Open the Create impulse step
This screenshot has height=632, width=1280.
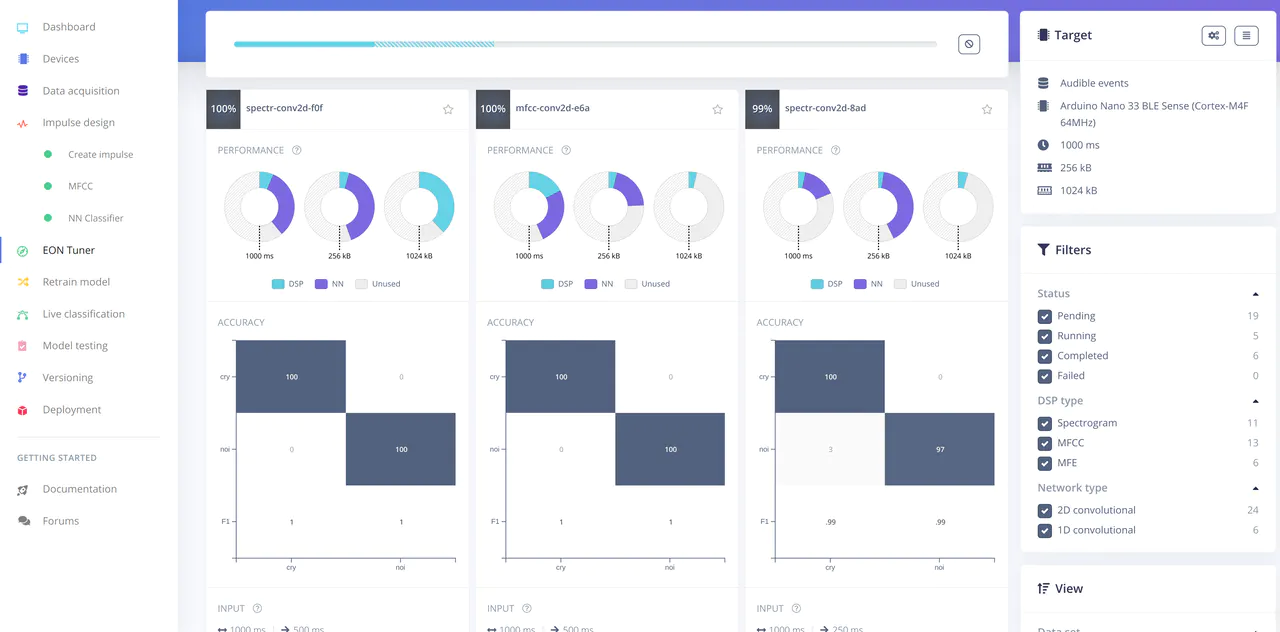[x=100, y=155]
